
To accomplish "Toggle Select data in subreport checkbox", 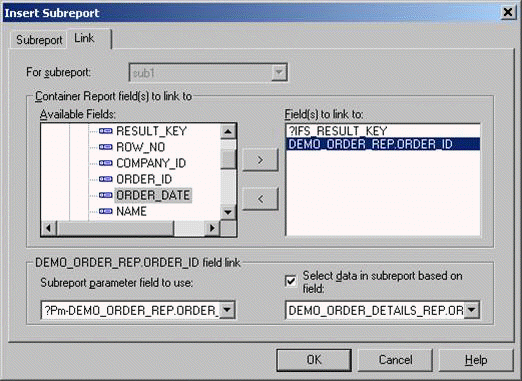I will click(x=291, y=281).
